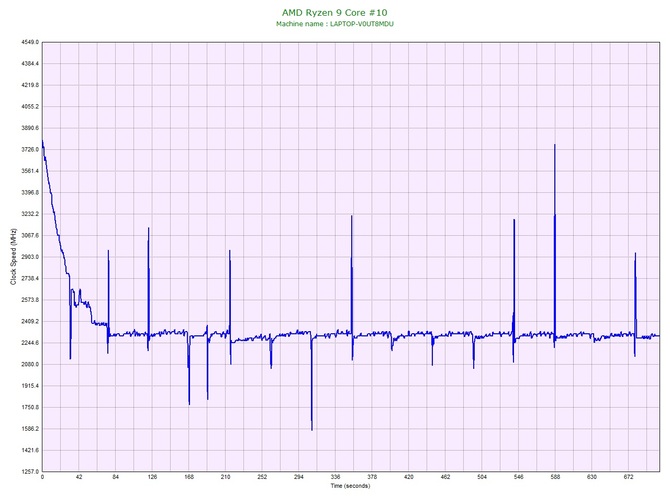Viewport: 670px width, 503px height.
Task: Click the 1257.0 y-axis value
Action: 29,472
